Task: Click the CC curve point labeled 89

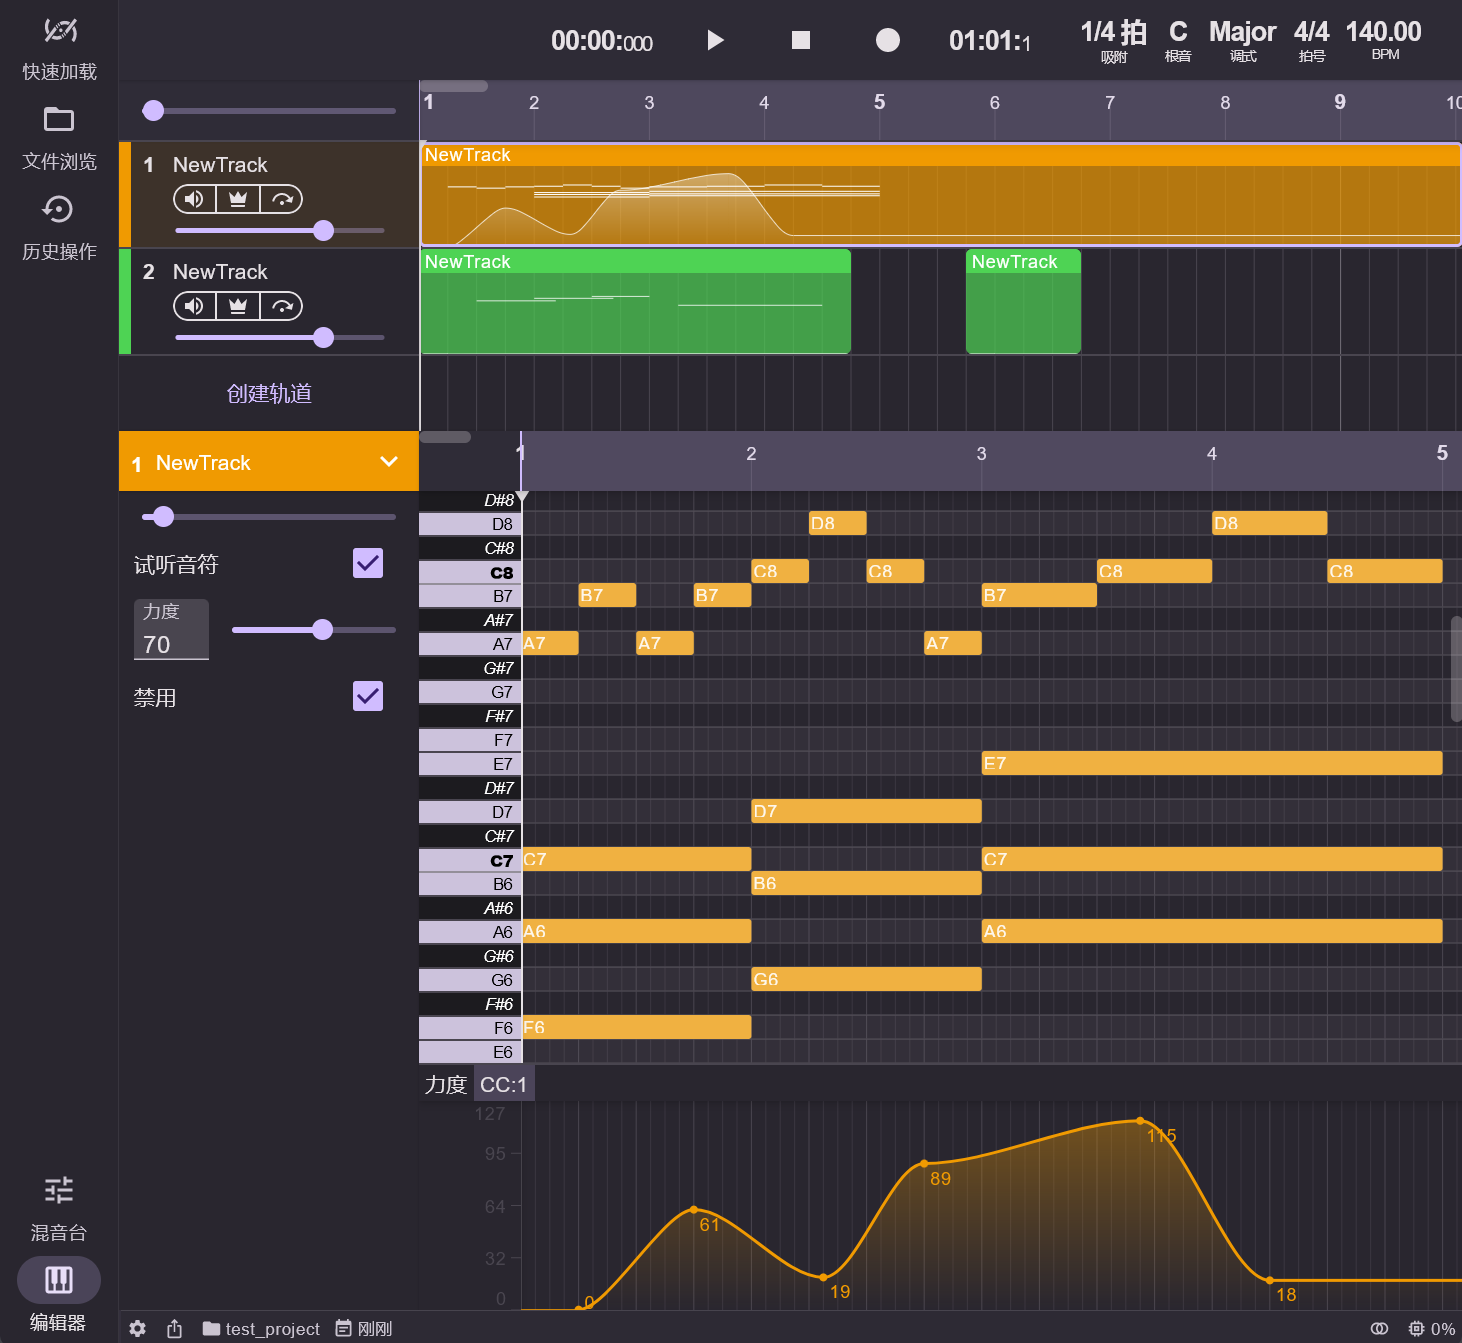Action: pyautogui.click(x=924, y=1164)
